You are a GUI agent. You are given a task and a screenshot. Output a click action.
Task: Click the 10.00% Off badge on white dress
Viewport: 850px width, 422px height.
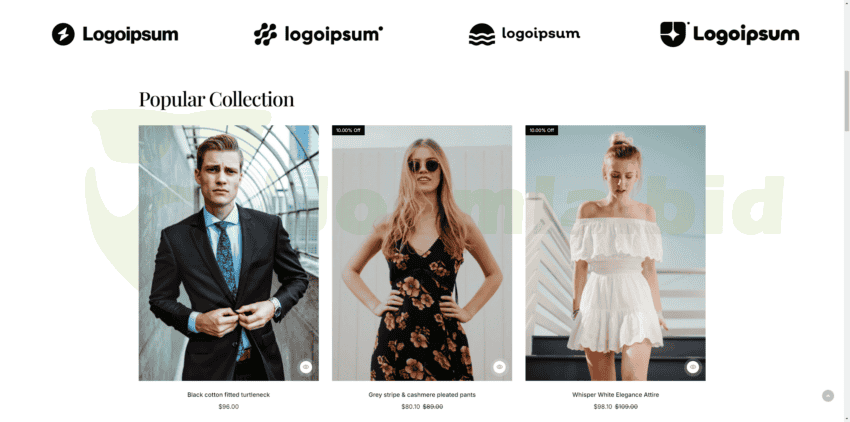click(542, 130)
